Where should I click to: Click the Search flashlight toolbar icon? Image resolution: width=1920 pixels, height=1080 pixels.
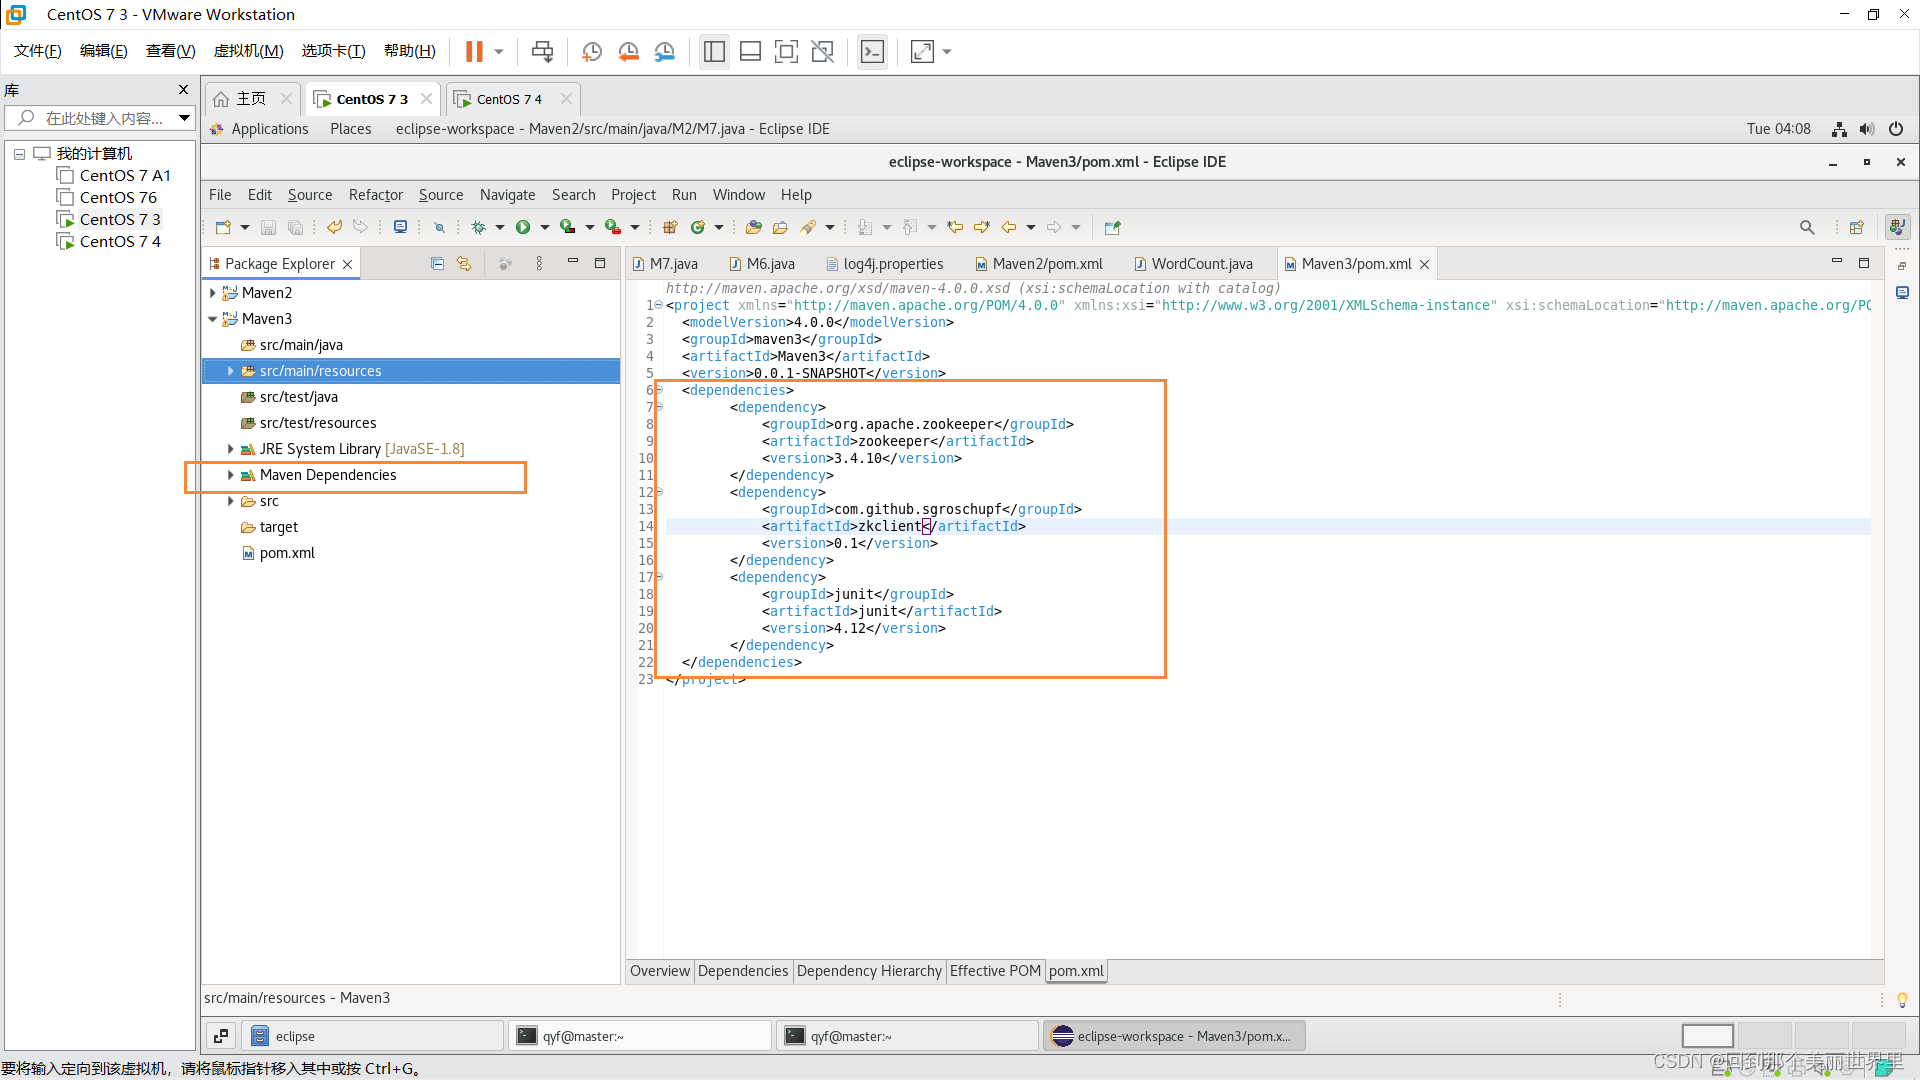pyautogui.click(x=808, y=227)
